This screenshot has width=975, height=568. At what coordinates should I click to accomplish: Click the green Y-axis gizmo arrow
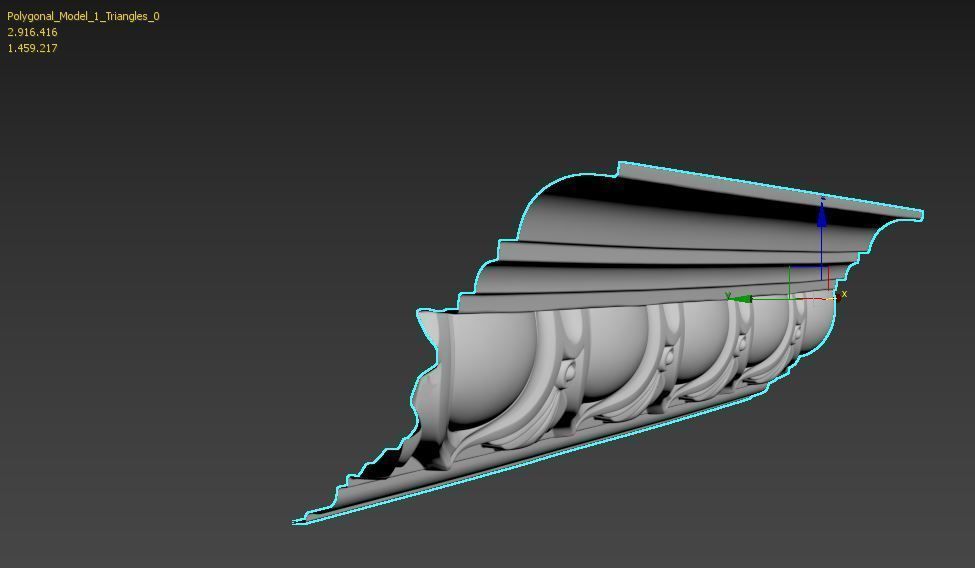click(x=739, y=299)
